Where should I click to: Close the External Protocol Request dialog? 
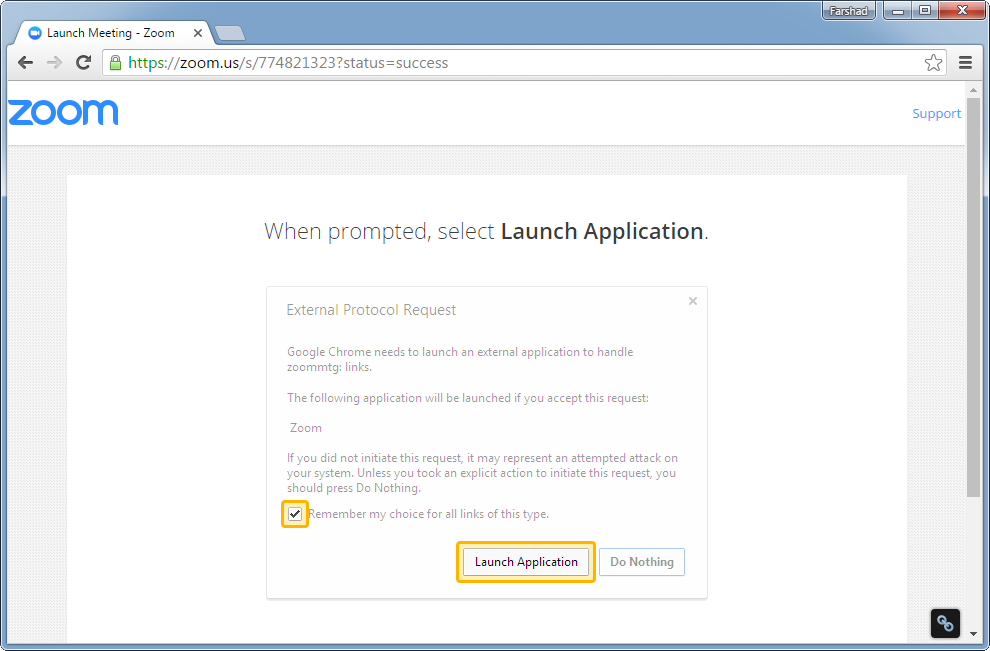(693, 301)
